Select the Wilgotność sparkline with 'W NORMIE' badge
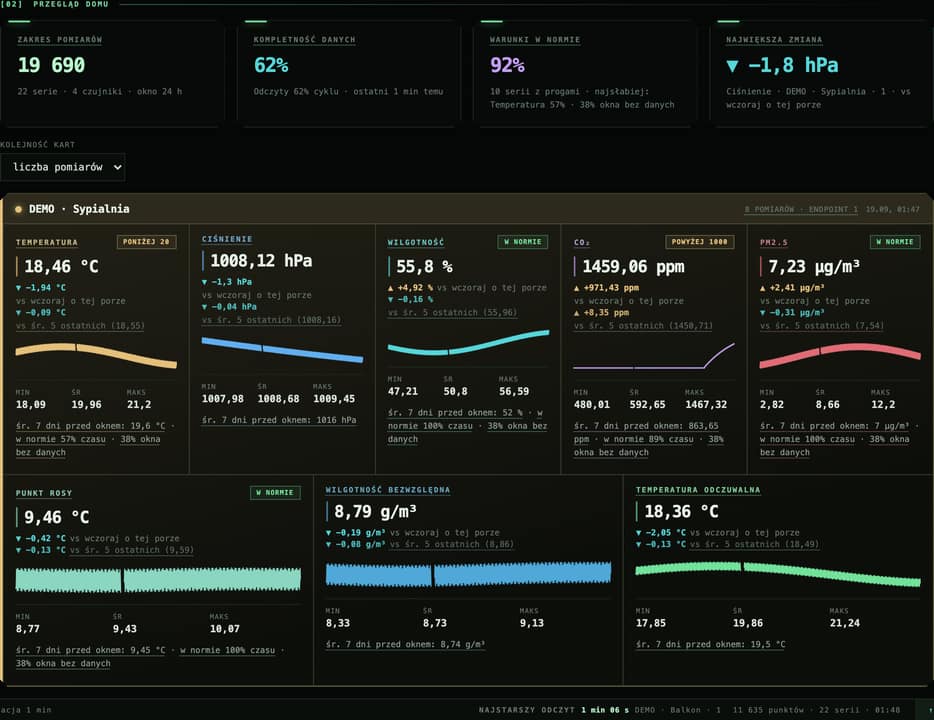This screenshot has width=934, height=720. point(468,342)
